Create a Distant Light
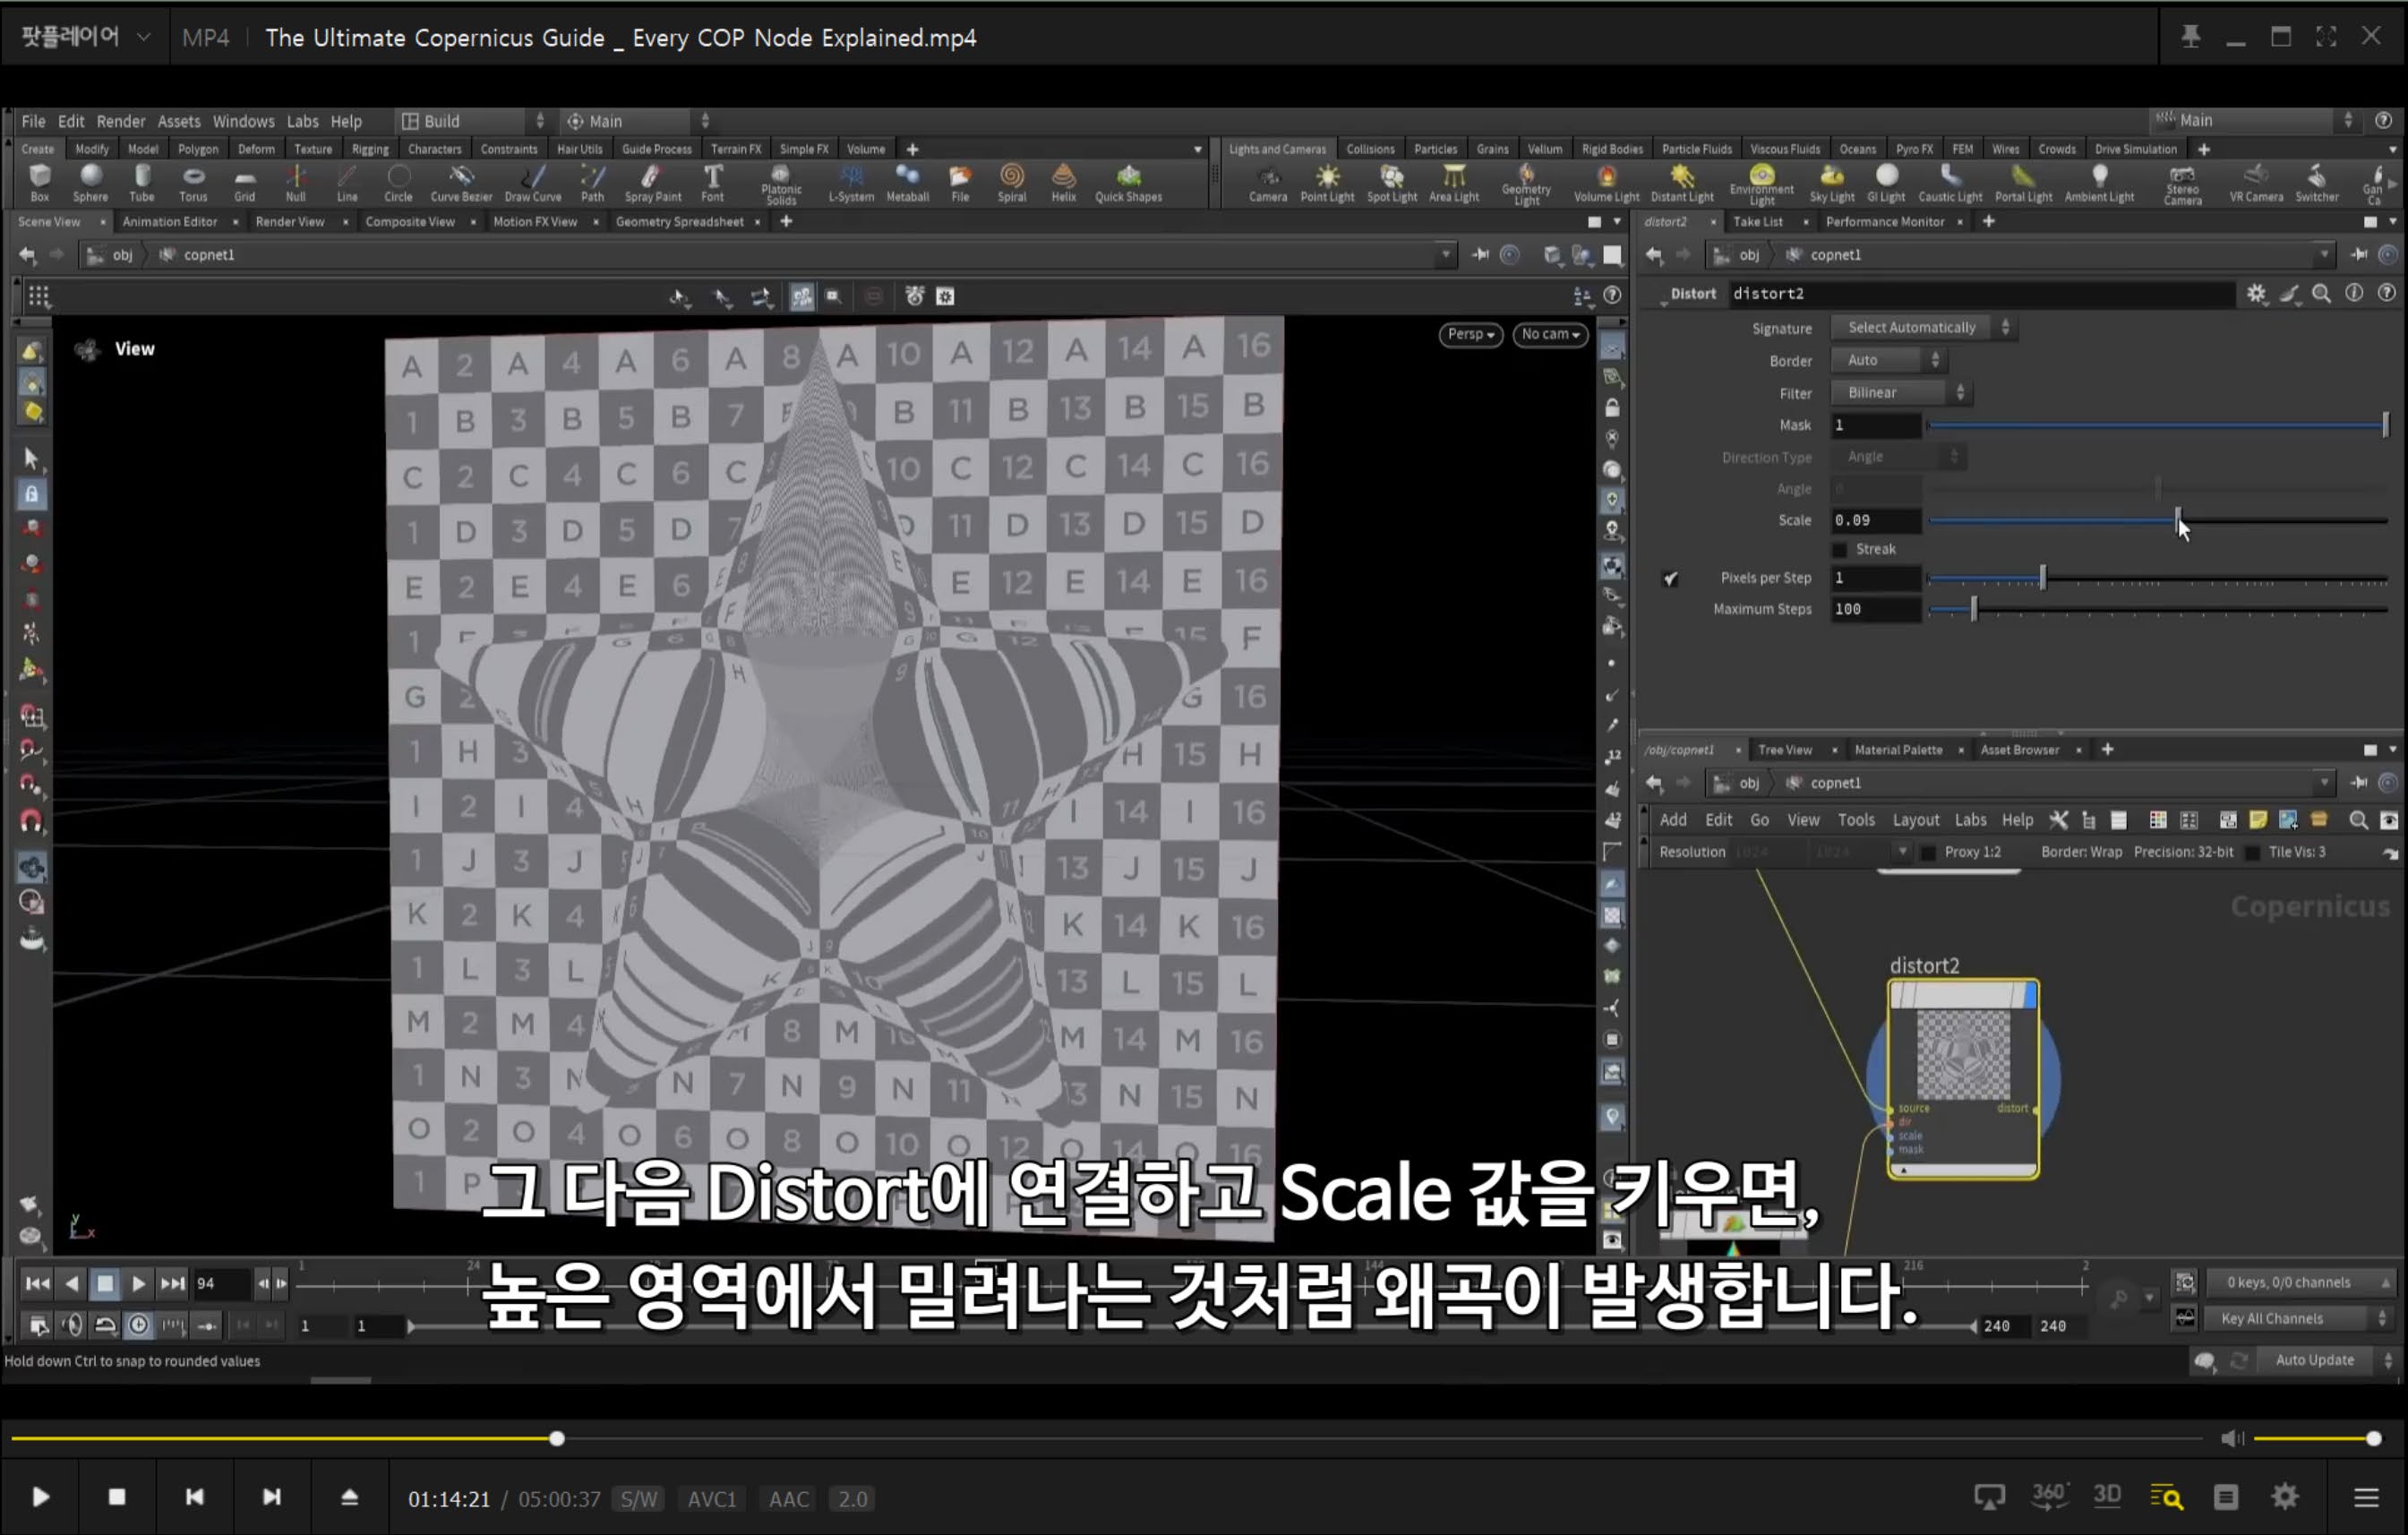Viewport: 2408px width, 1535px height. [x=1682, y=183]
